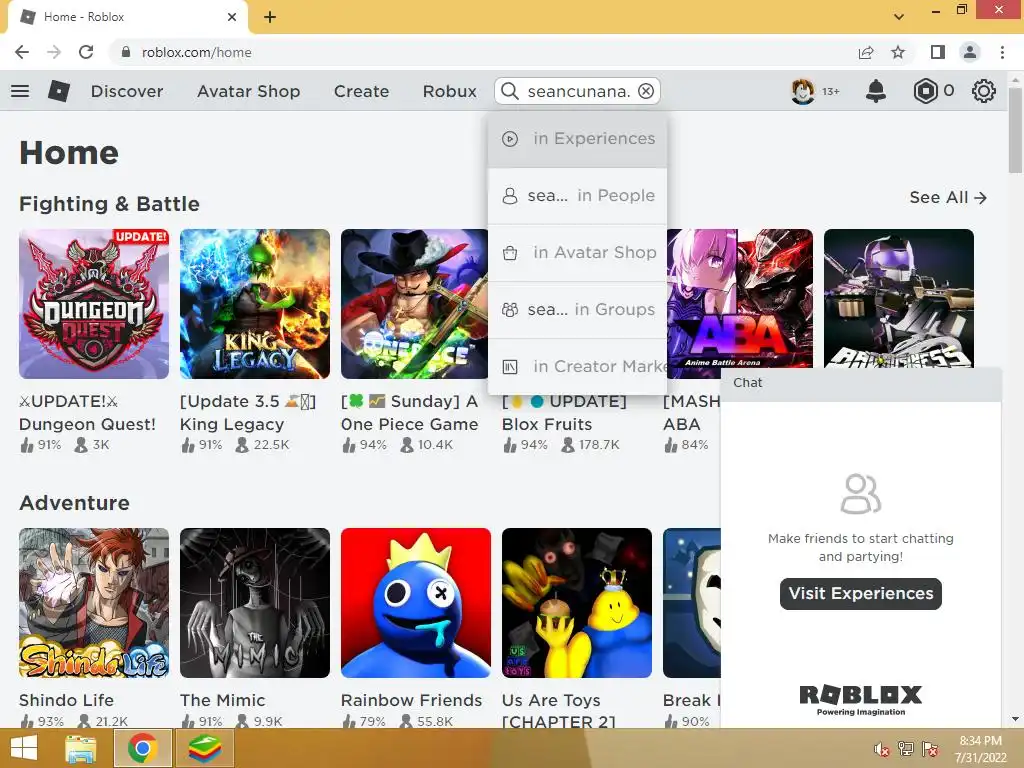
Task: Open the Discover page
Action: 127,91
